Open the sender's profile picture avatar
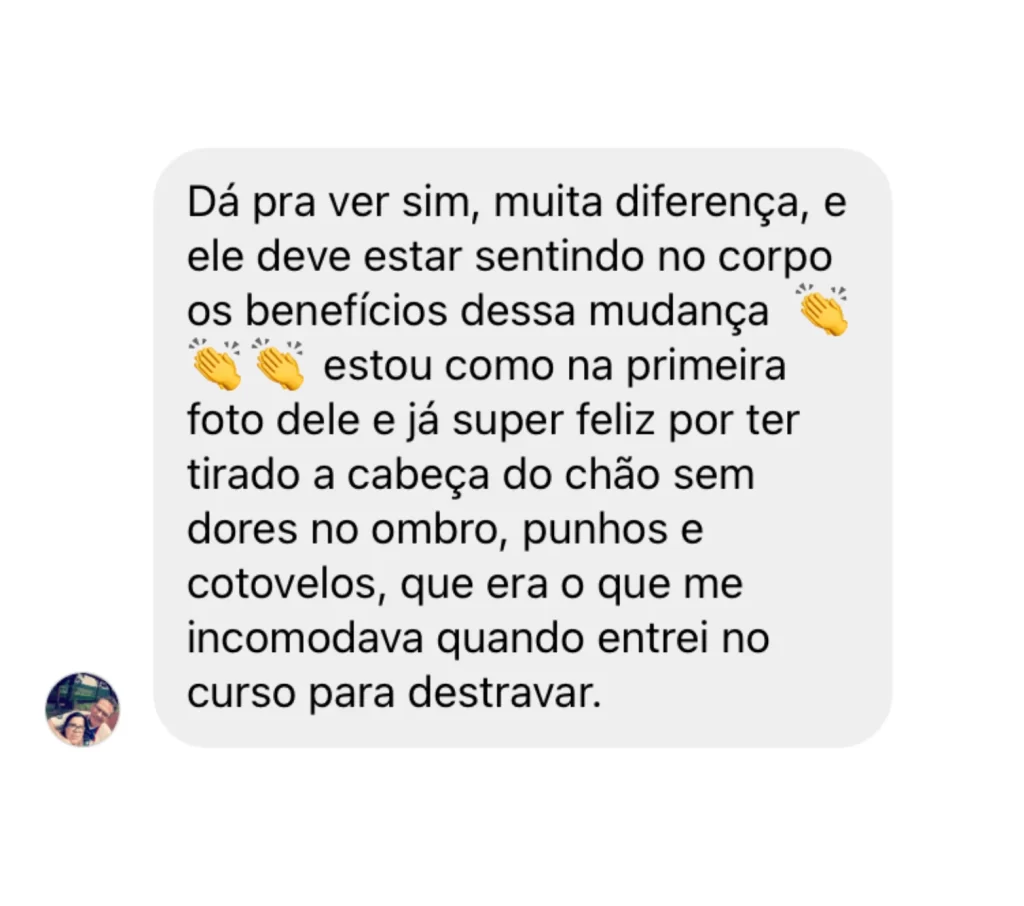Image resolution: width=1024 pixels, height=906 pixels. (82, 709)
